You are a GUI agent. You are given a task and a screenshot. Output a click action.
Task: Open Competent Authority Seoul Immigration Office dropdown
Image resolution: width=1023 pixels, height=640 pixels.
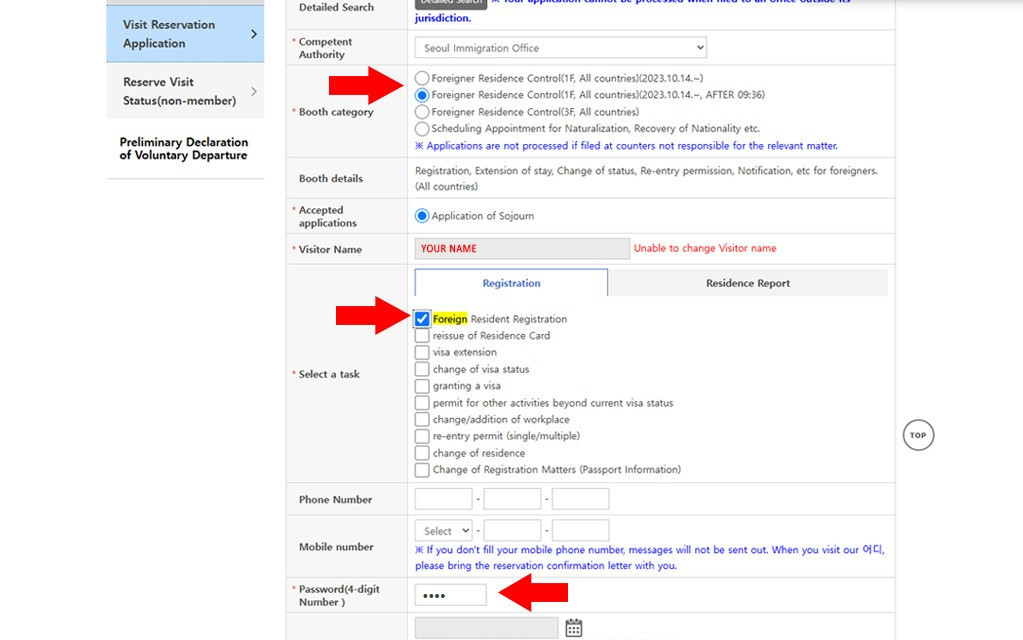[x=560, y=48]
